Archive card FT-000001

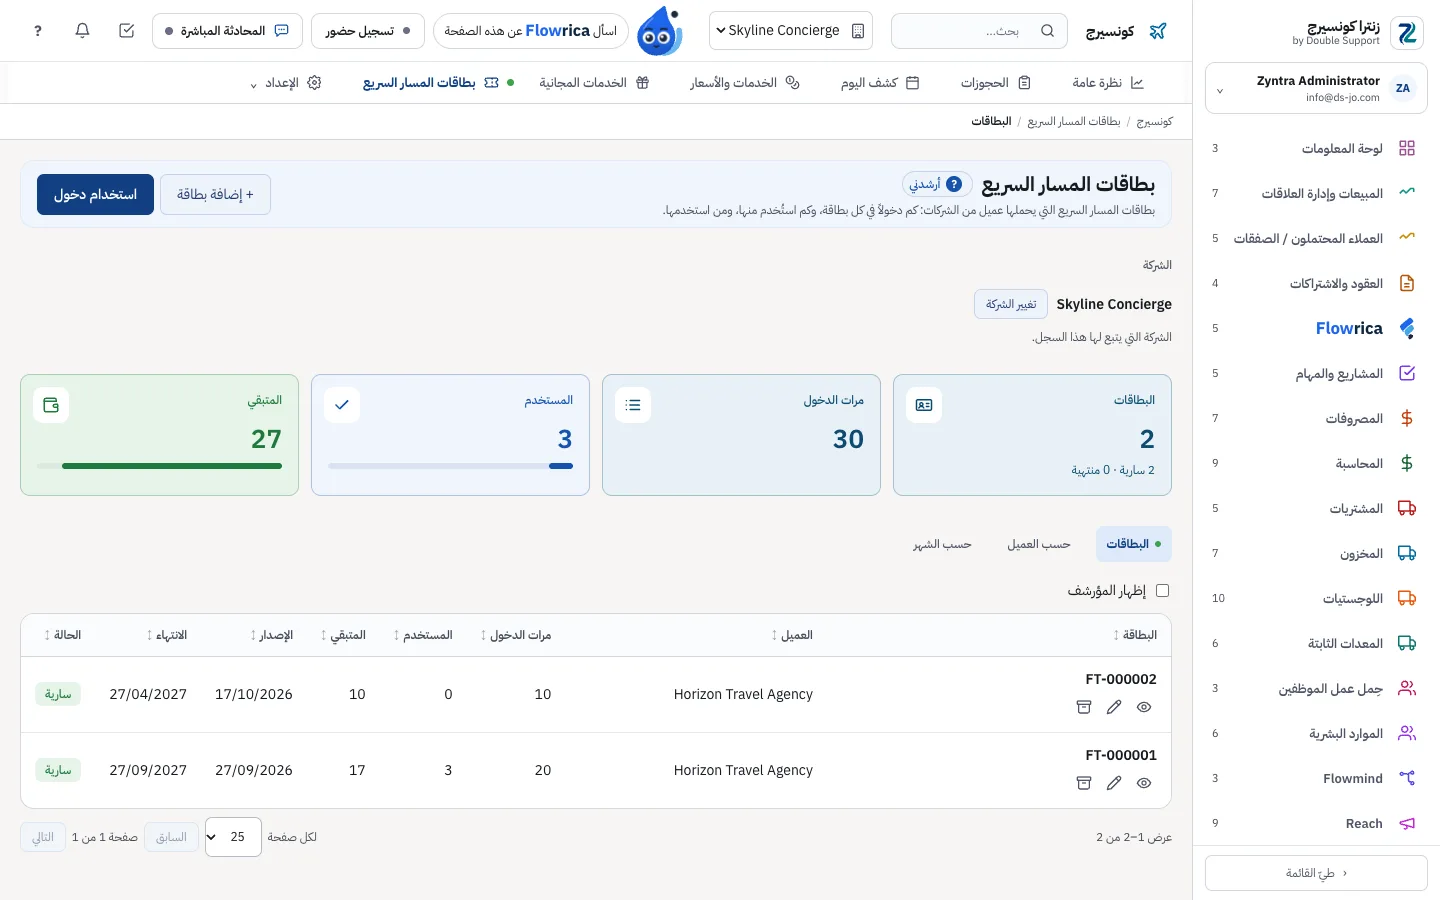click(x=1083, y=783)
